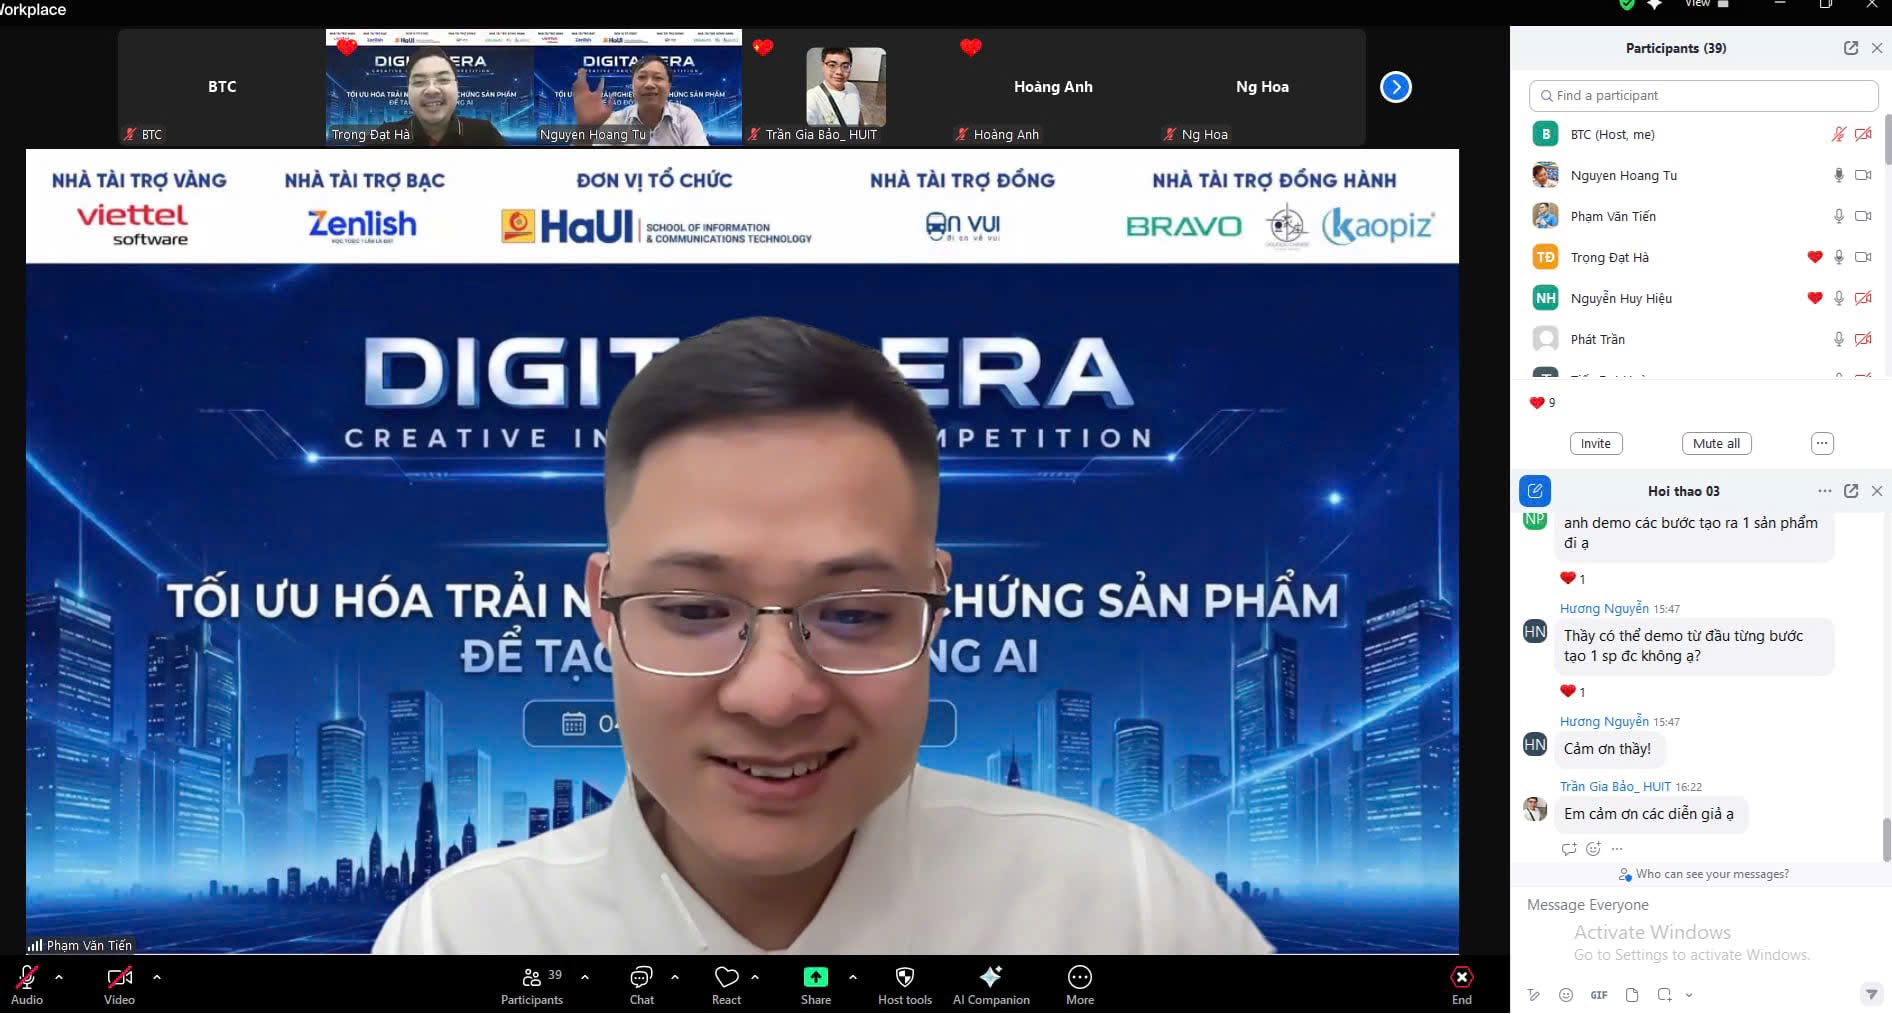Select Trần Gia Bảo_ HUIT video thumbnail
Image resolution: width=1892 pixels, height=1014 pixels.
(846, 87)
